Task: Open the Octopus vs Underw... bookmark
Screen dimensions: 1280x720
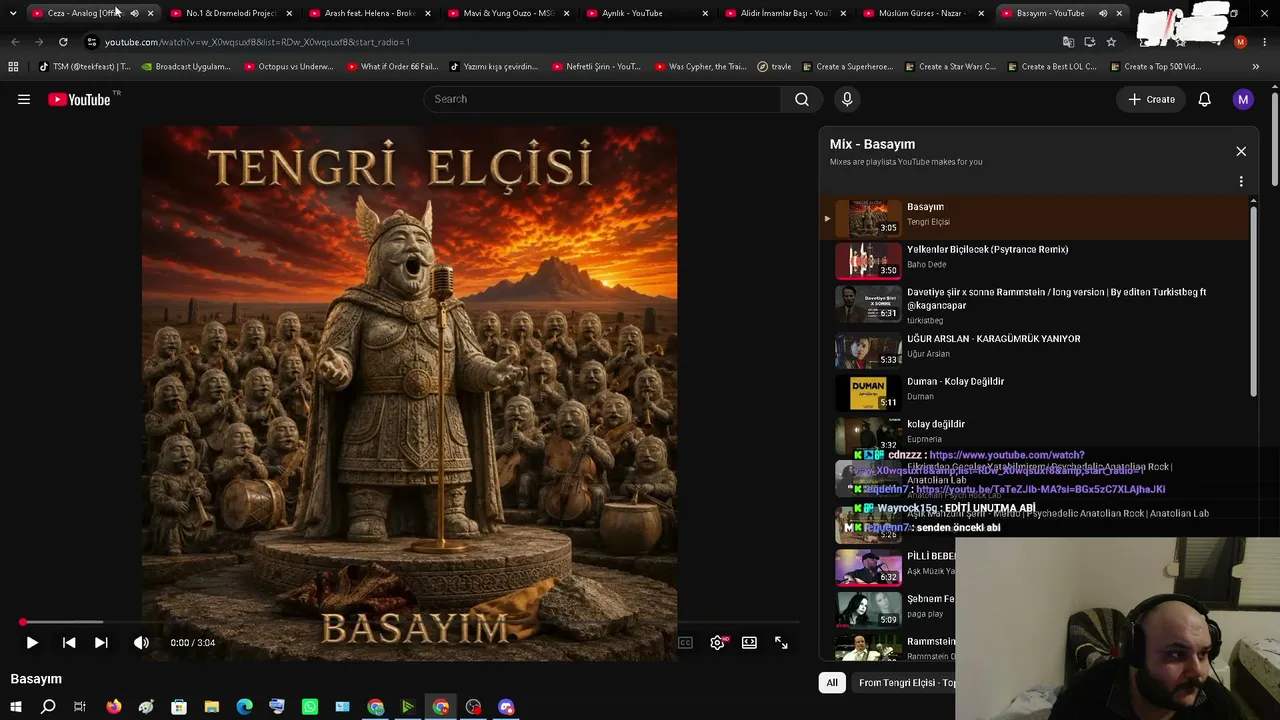Action: pos(288,67)
